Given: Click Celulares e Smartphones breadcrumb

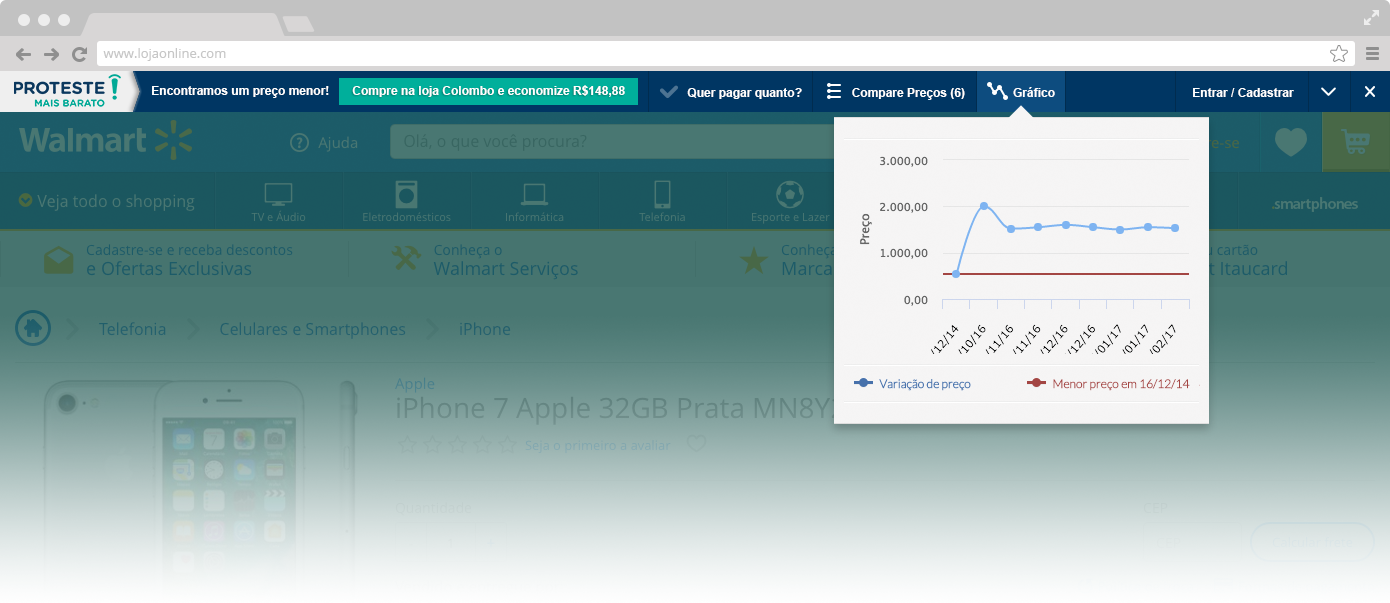Looking at the screenshot, I should 313,329.
